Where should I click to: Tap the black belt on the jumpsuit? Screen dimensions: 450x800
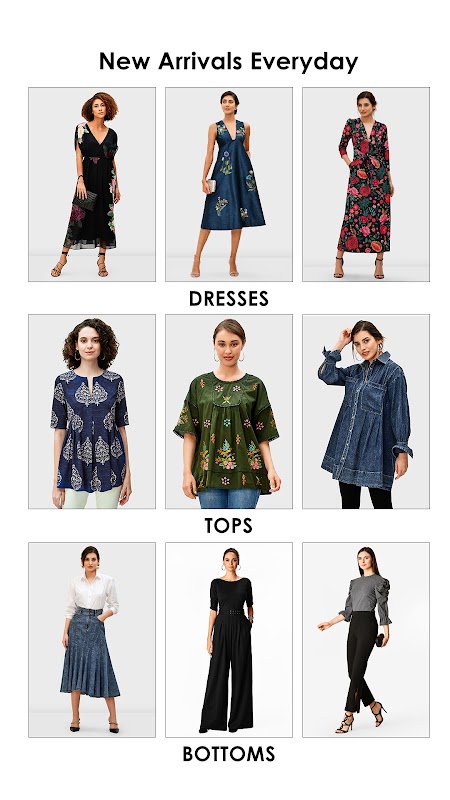pyautogui.click(x=231, y=611)
